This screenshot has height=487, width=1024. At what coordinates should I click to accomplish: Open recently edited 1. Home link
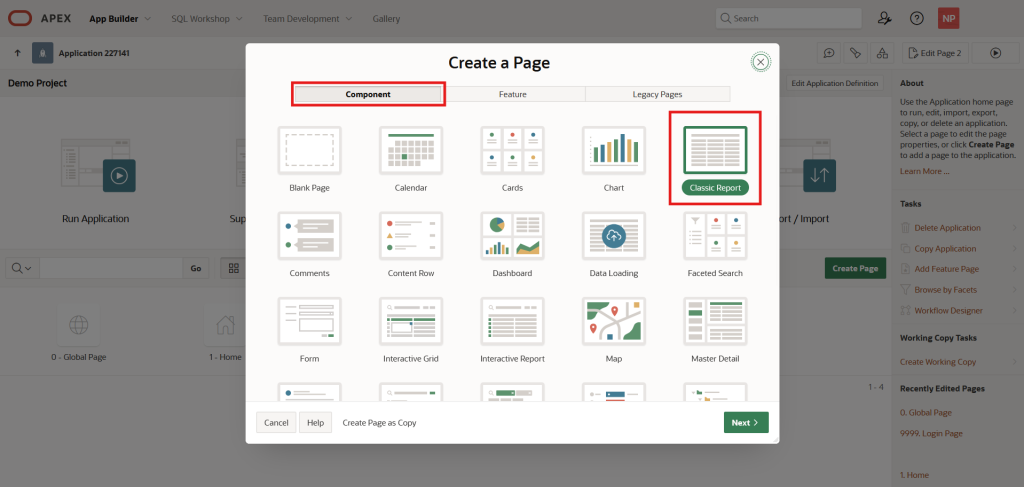pyautogui.click(x=914, y=475)
